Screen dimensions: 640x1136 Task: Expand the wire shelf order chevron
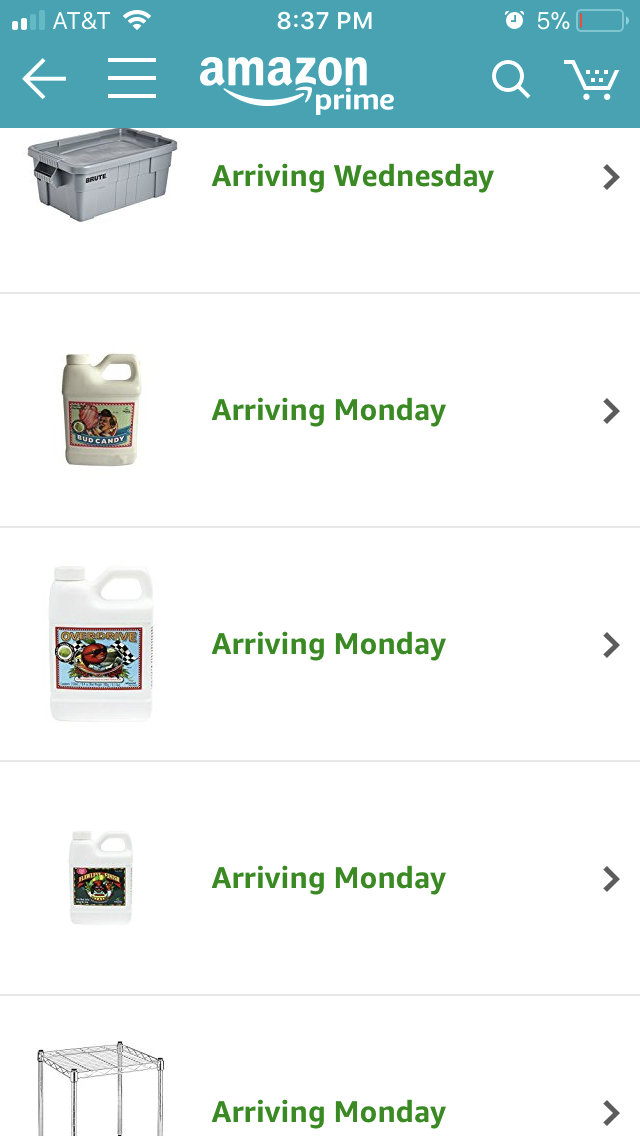[x=612, y=1113]
